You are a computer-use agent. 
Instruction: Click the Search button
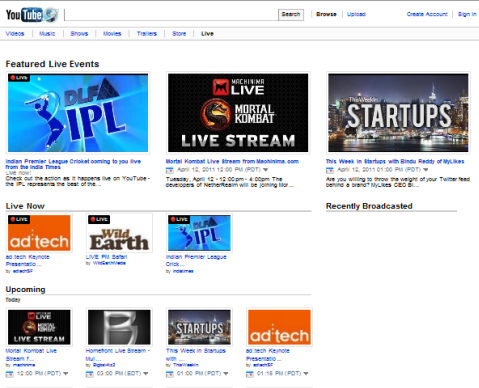(291, 14)
